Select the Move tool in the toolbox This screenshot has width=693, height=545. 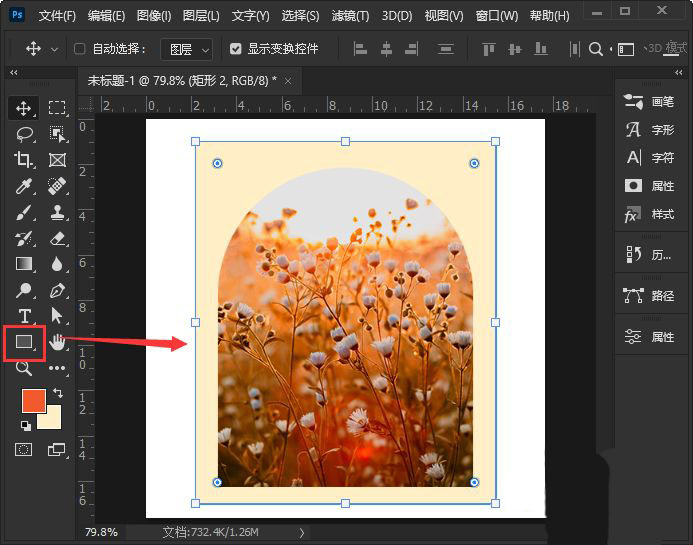point(23,108)
